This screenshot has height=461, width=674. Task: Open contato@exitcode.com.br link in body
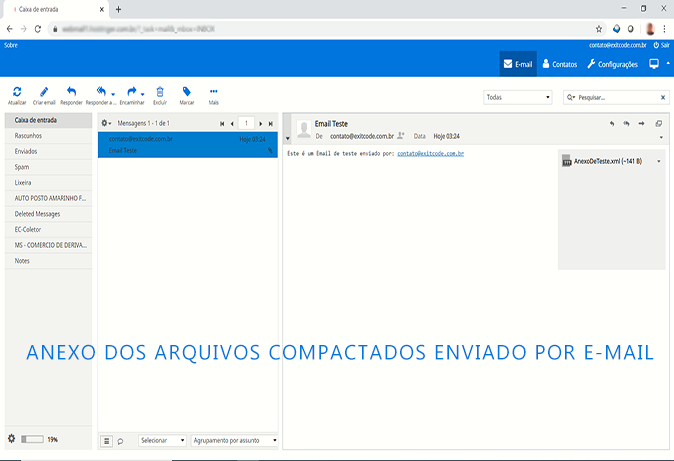[x=430, y=154]
